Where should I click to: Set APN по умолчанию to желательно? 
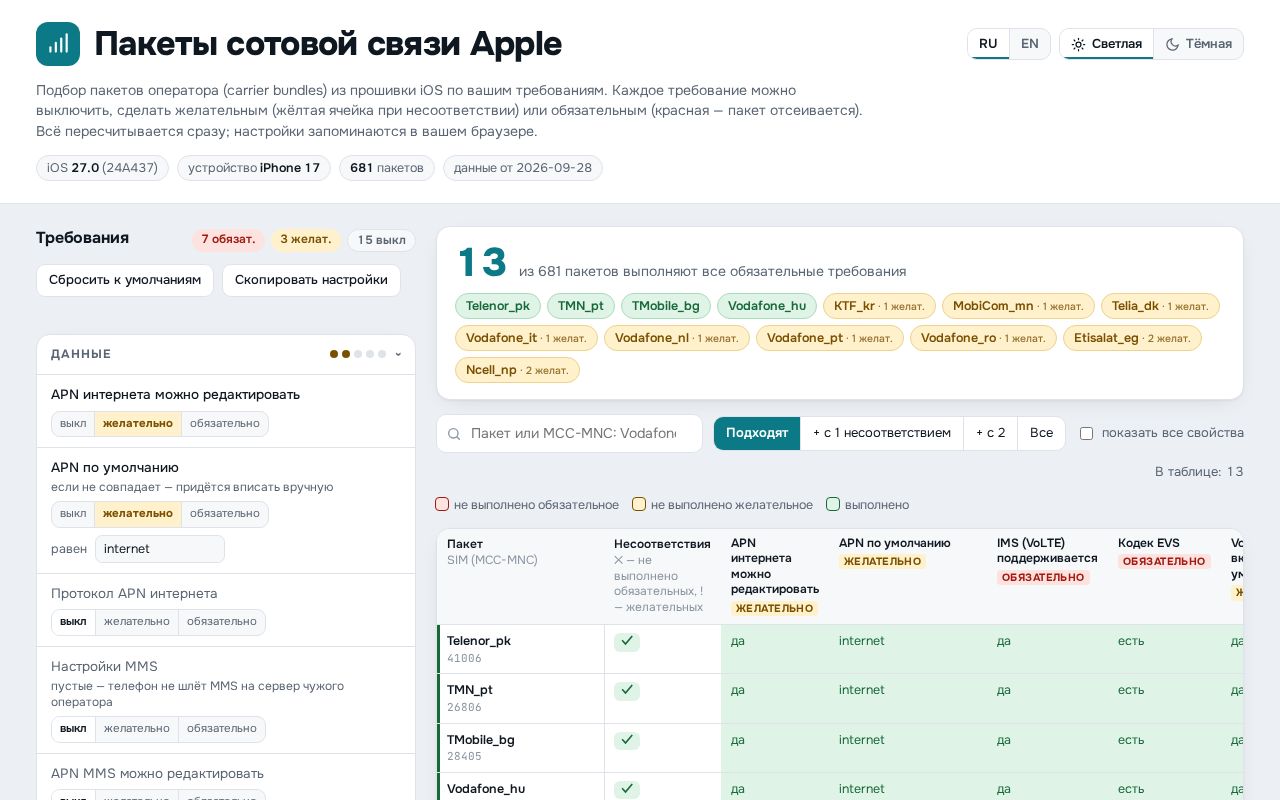click(138, 514)
